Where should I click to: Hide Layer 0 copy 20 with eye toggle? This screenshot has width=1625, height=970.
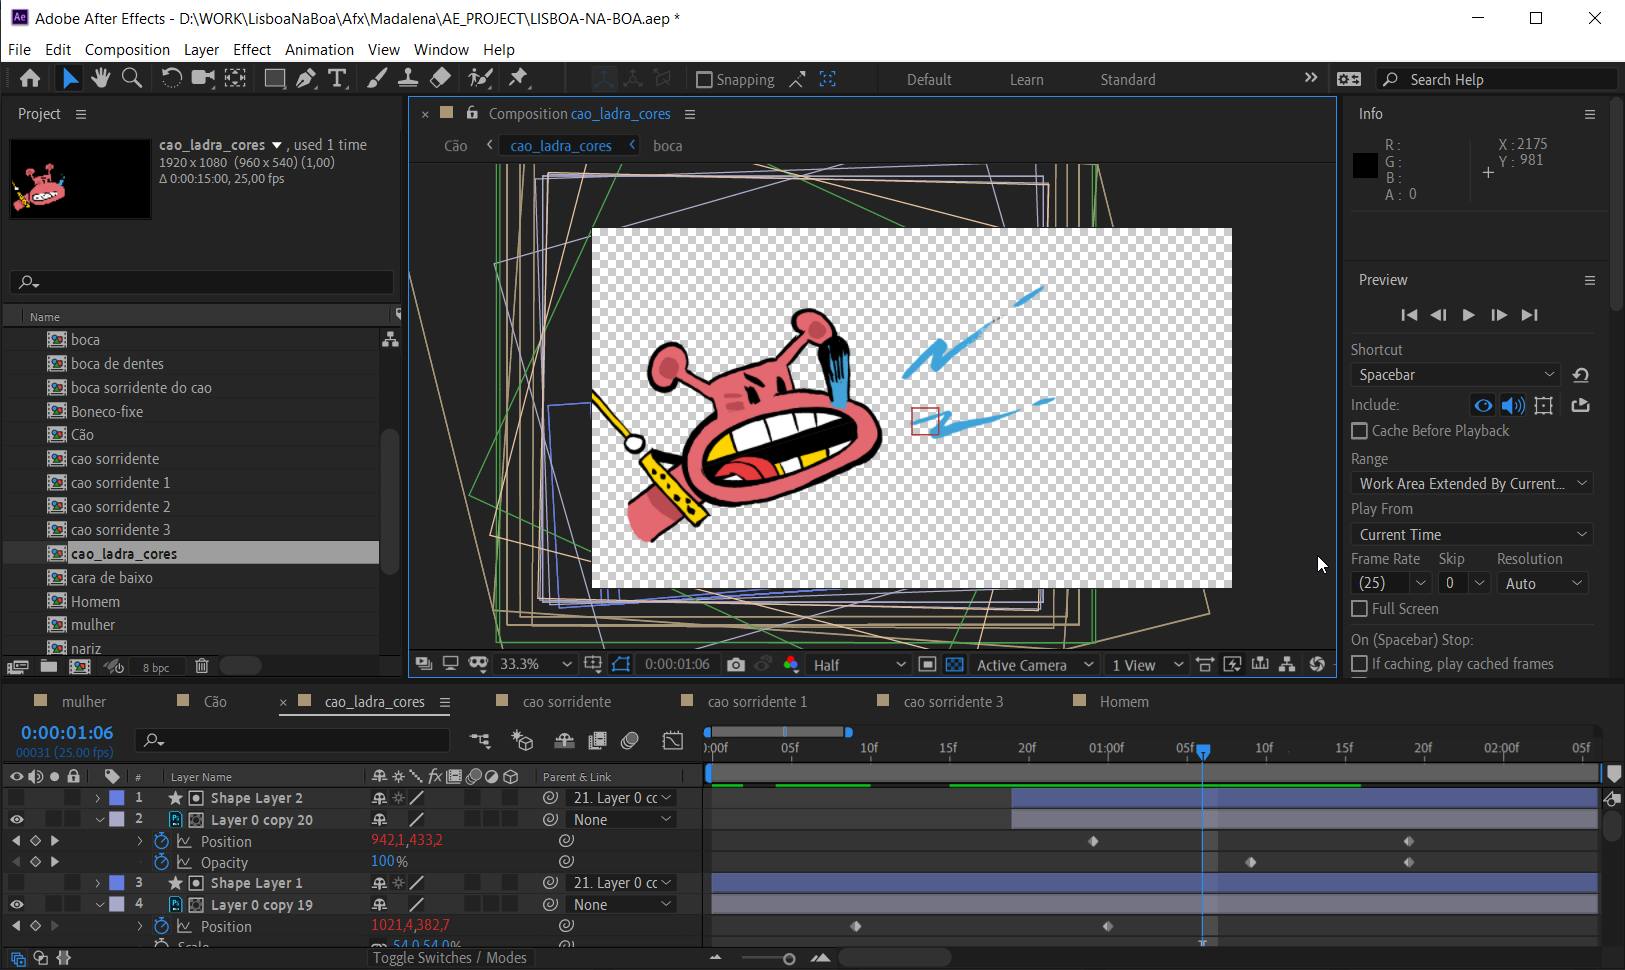point(16,820)
